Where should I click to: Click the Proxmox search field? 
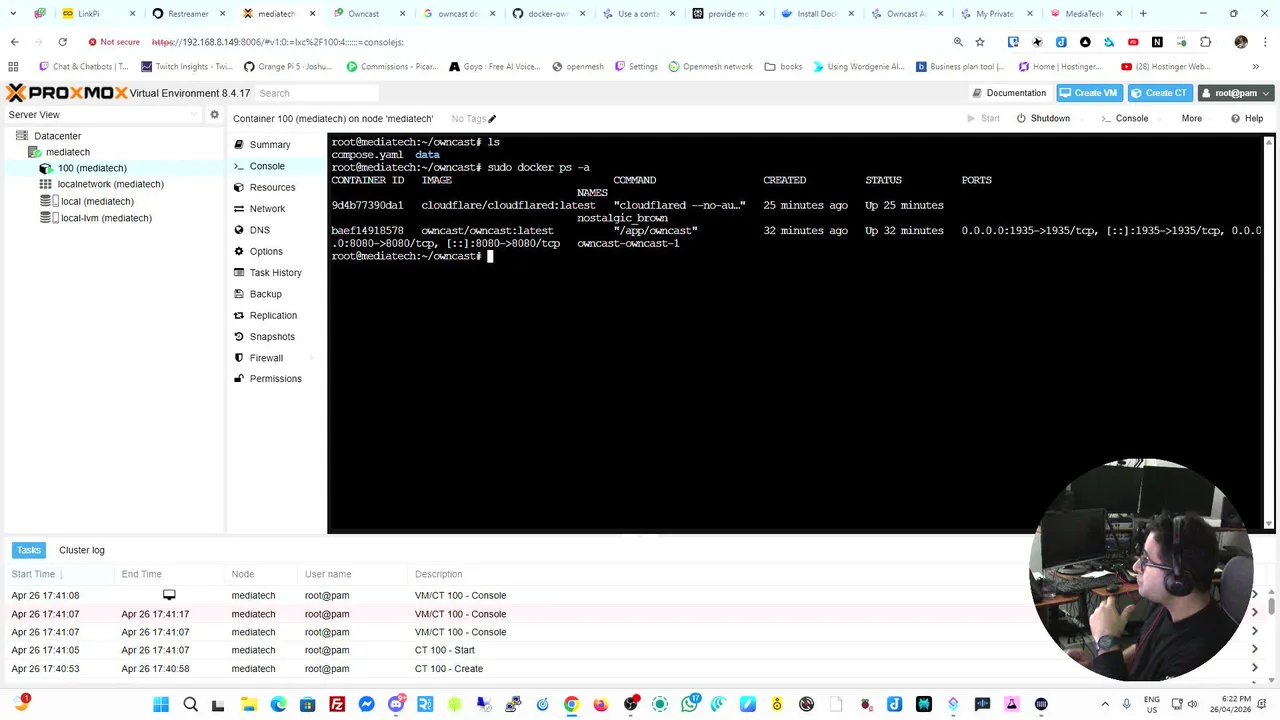317,93
